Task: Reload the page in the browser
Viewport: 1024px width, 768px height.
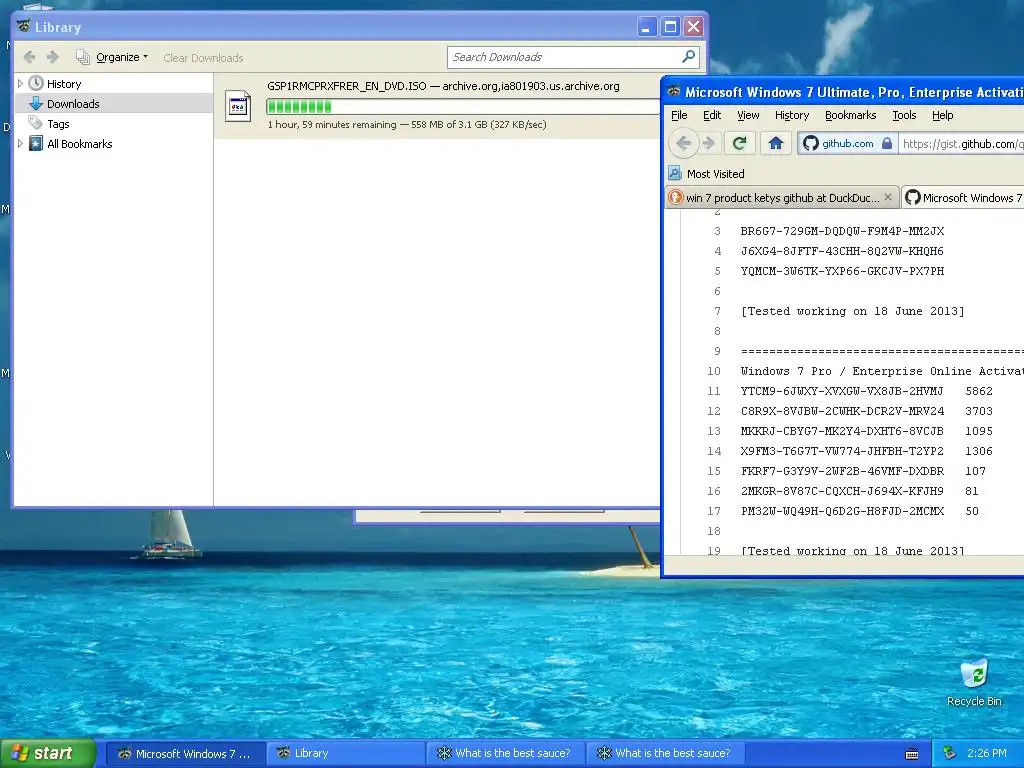Action: pos(739,143)
